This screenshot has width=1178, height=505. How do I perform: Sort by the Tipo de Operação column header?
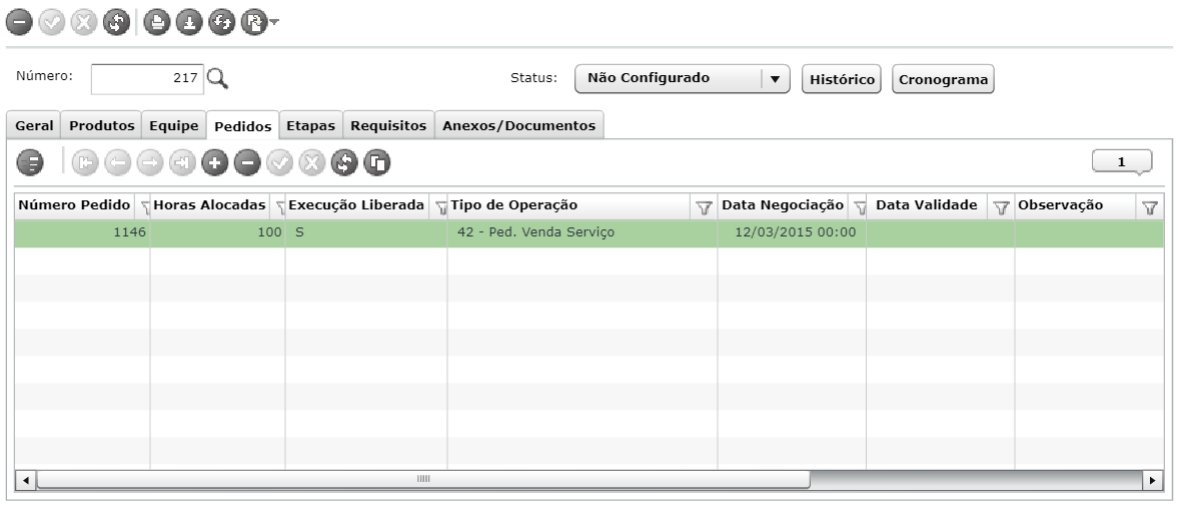tap(514, 205)
